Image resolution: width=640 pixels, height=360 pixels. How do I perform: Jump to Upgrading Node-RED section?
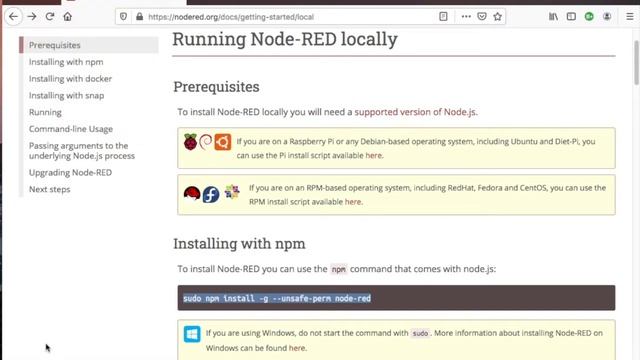pos(70,173)
